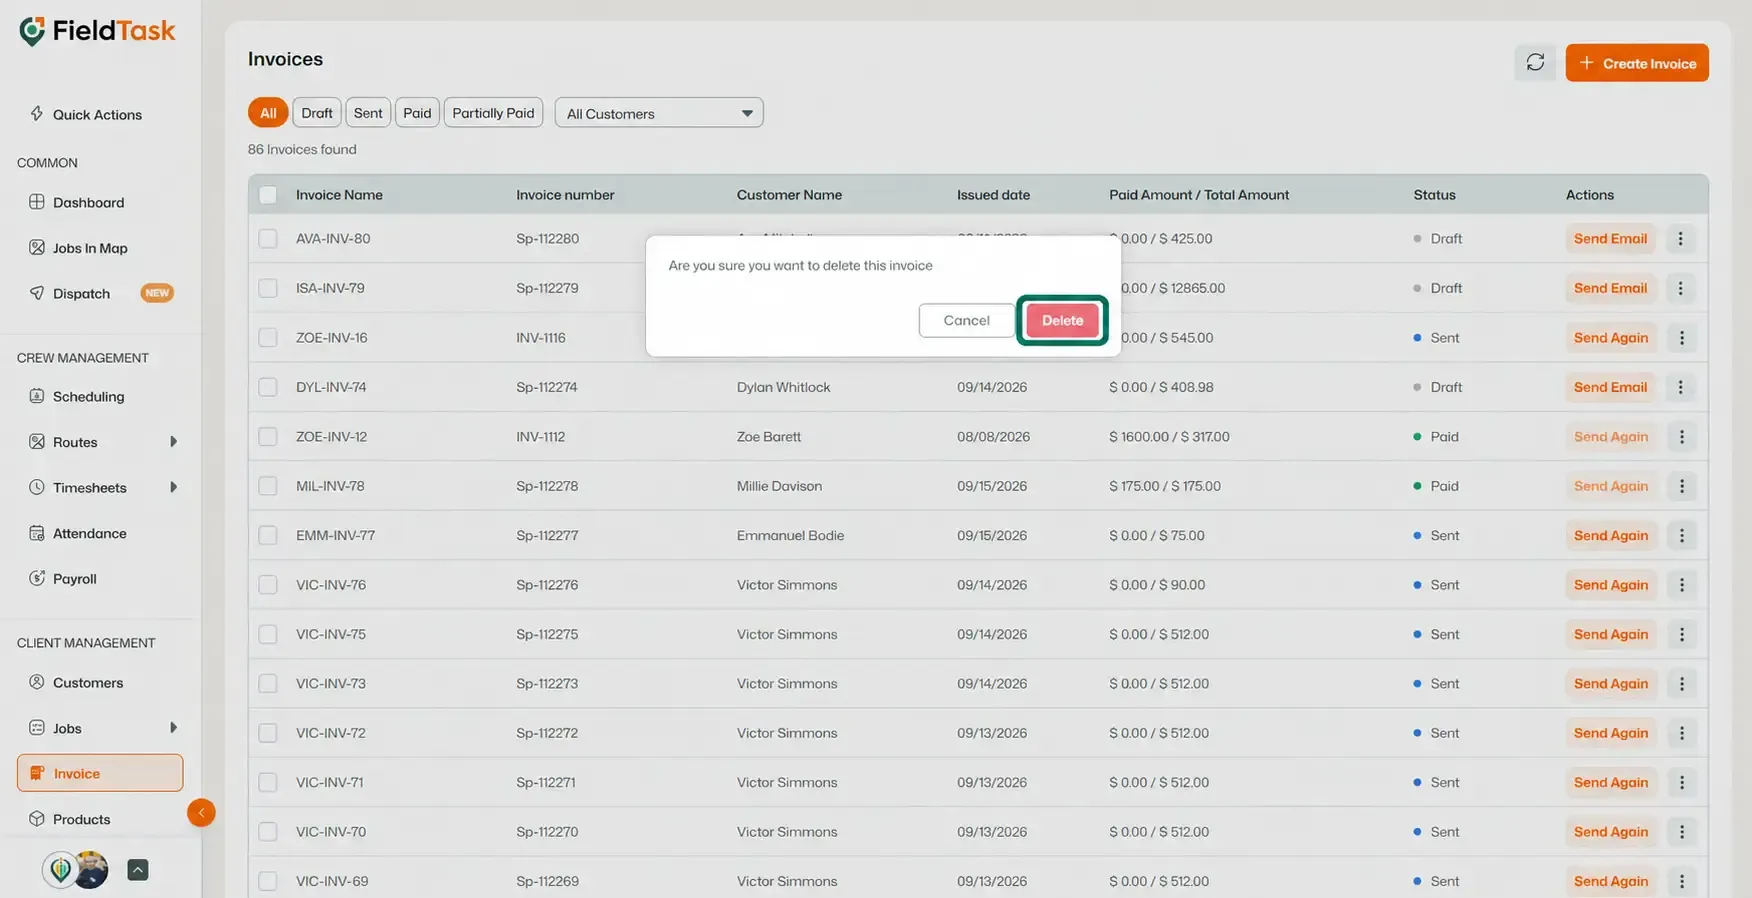Select checkbox for DYL-INV-74
Screen dimensions: 1752x898
tap(268, 387)
